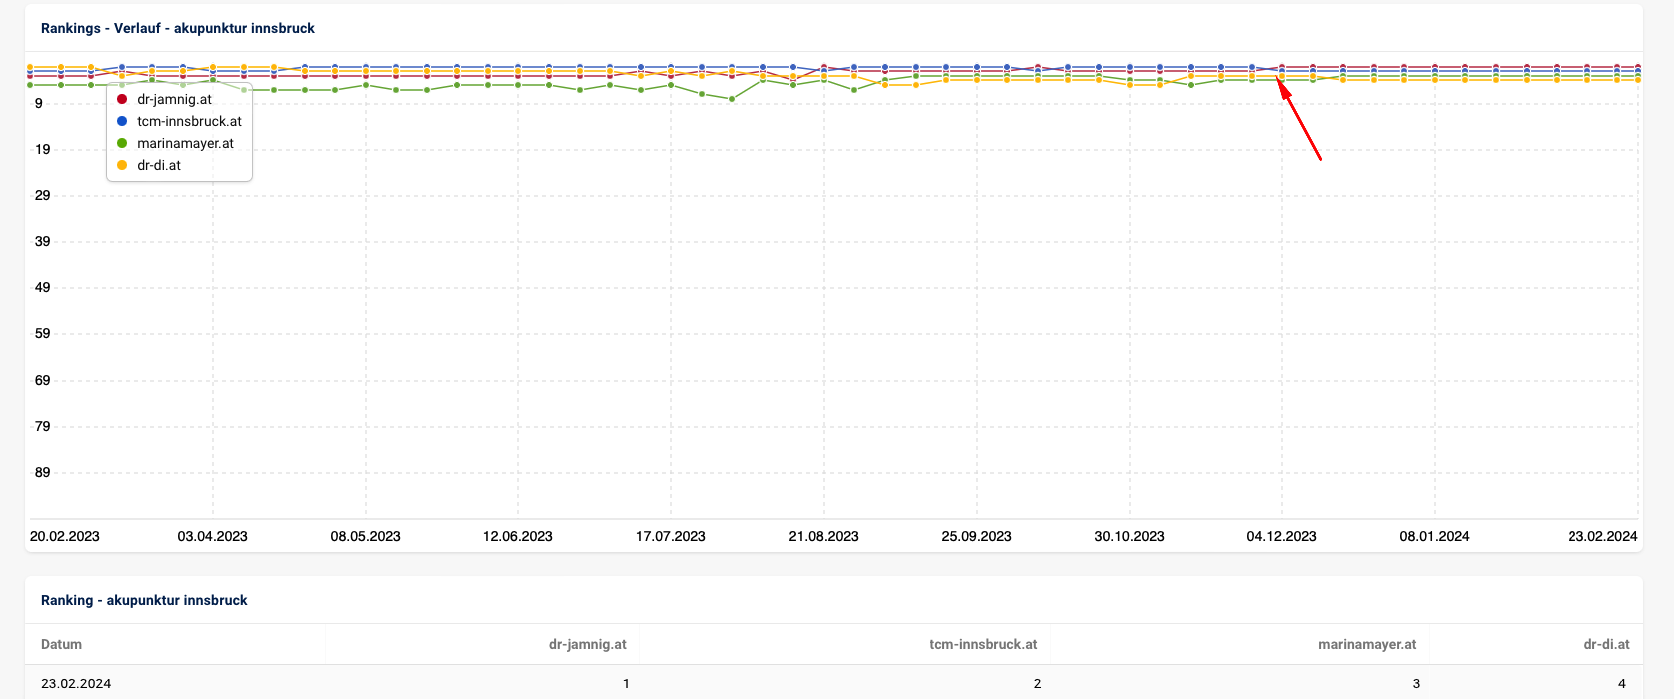Click the y-axis label 59

(42, 334)
